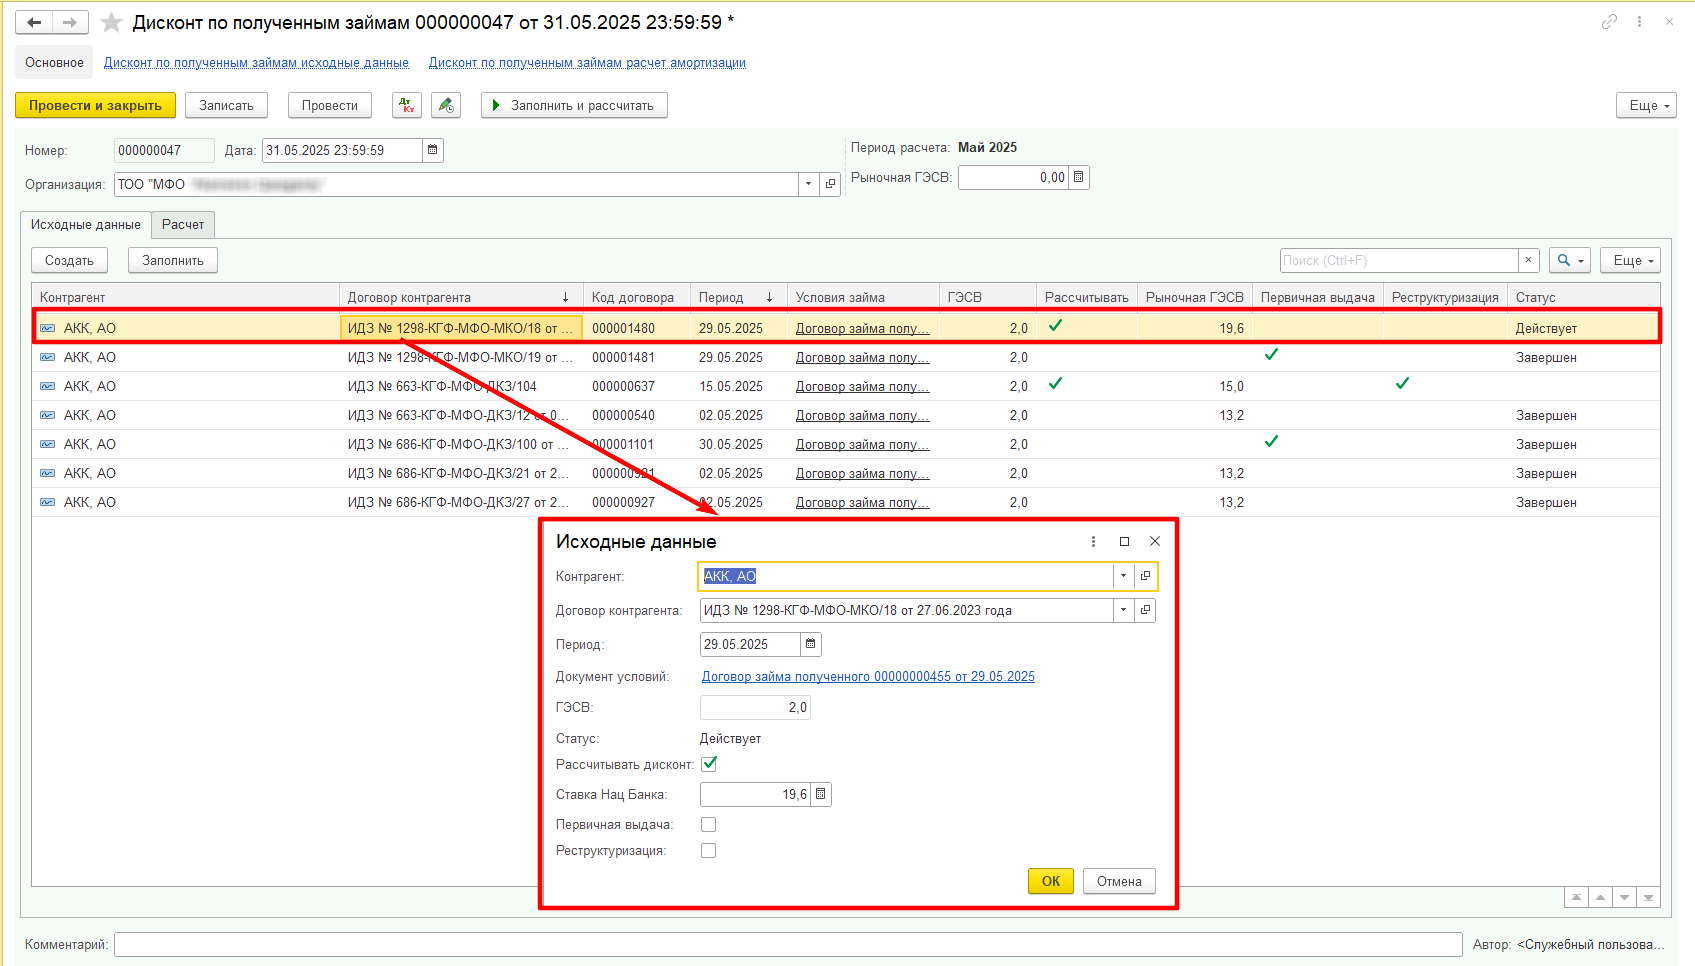Screen dimensions: 1695x966
Task: Open calculator for Ставка Нац Банка
Action: click(x=820, y=794)
